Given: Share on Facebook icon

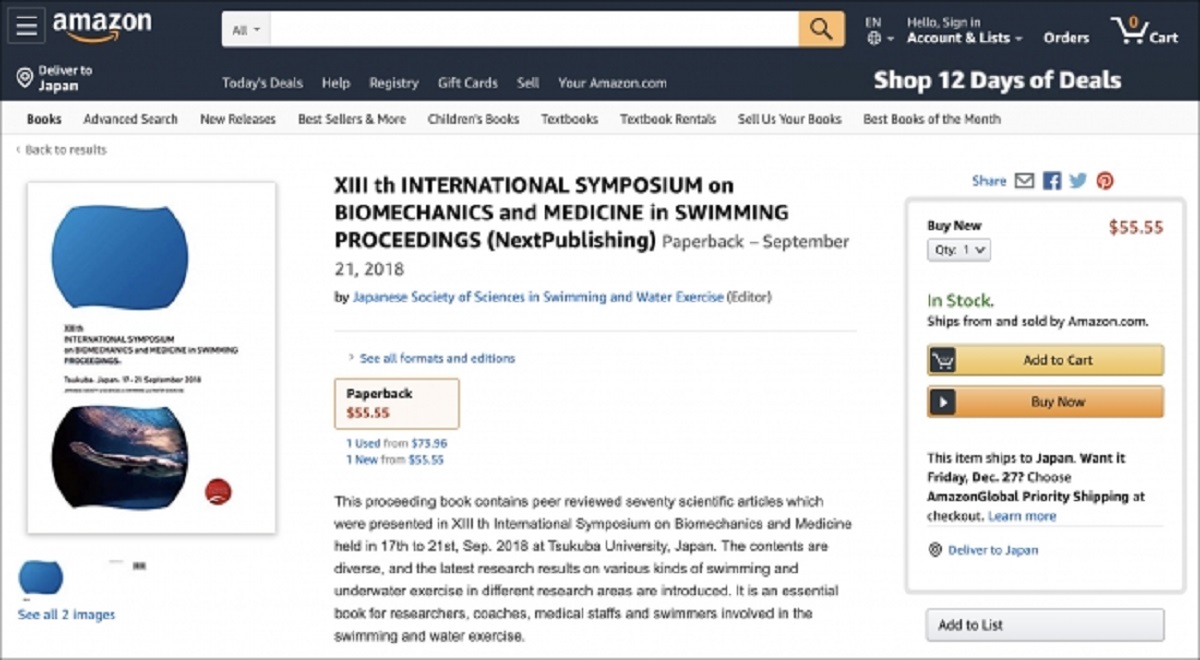Looking at the screenshot, I should (1052, 181).
